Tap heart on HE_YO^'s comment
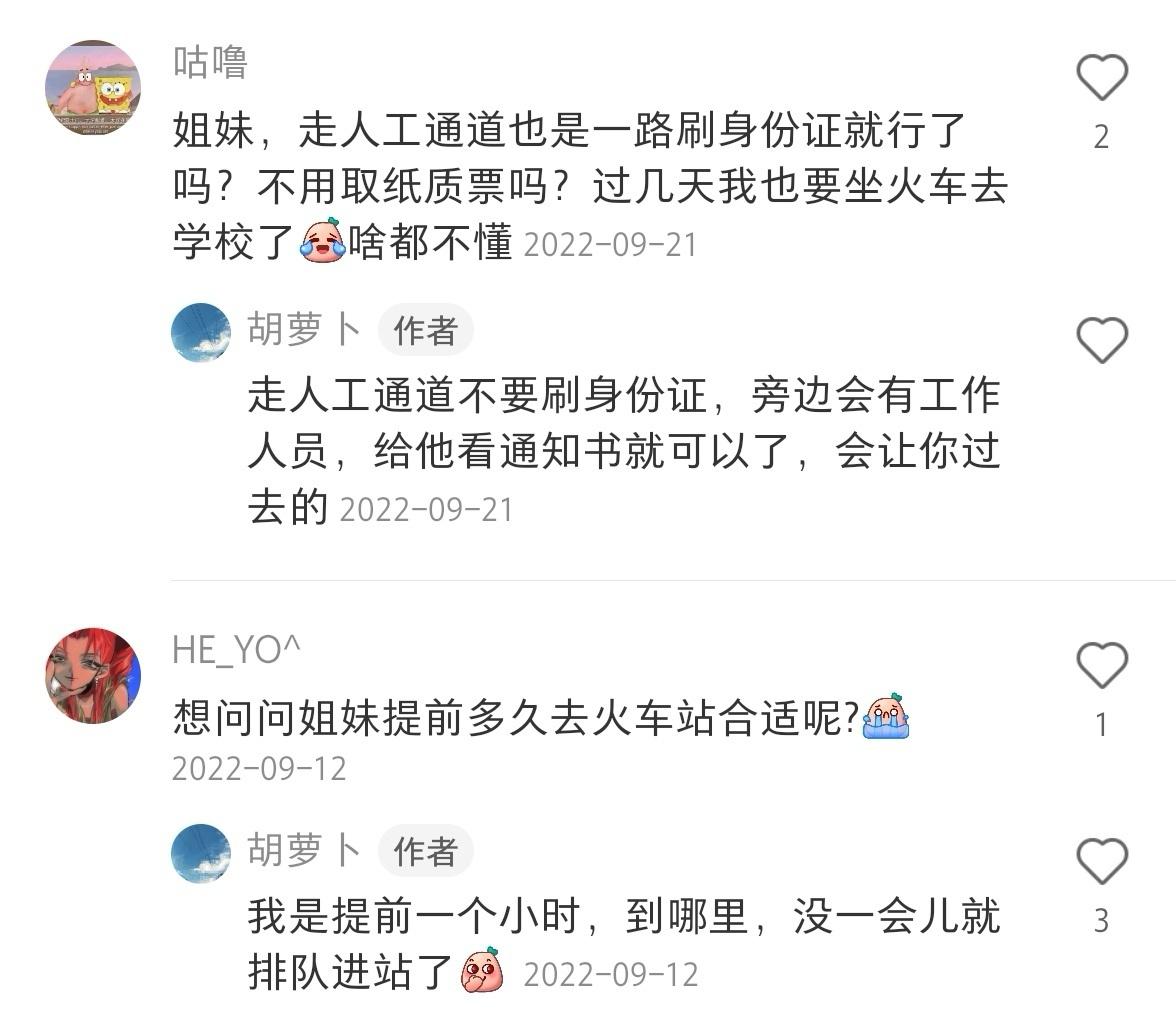Image resolution: width=1176 pixels, height=1030 pixels. tap(1102, 665)
